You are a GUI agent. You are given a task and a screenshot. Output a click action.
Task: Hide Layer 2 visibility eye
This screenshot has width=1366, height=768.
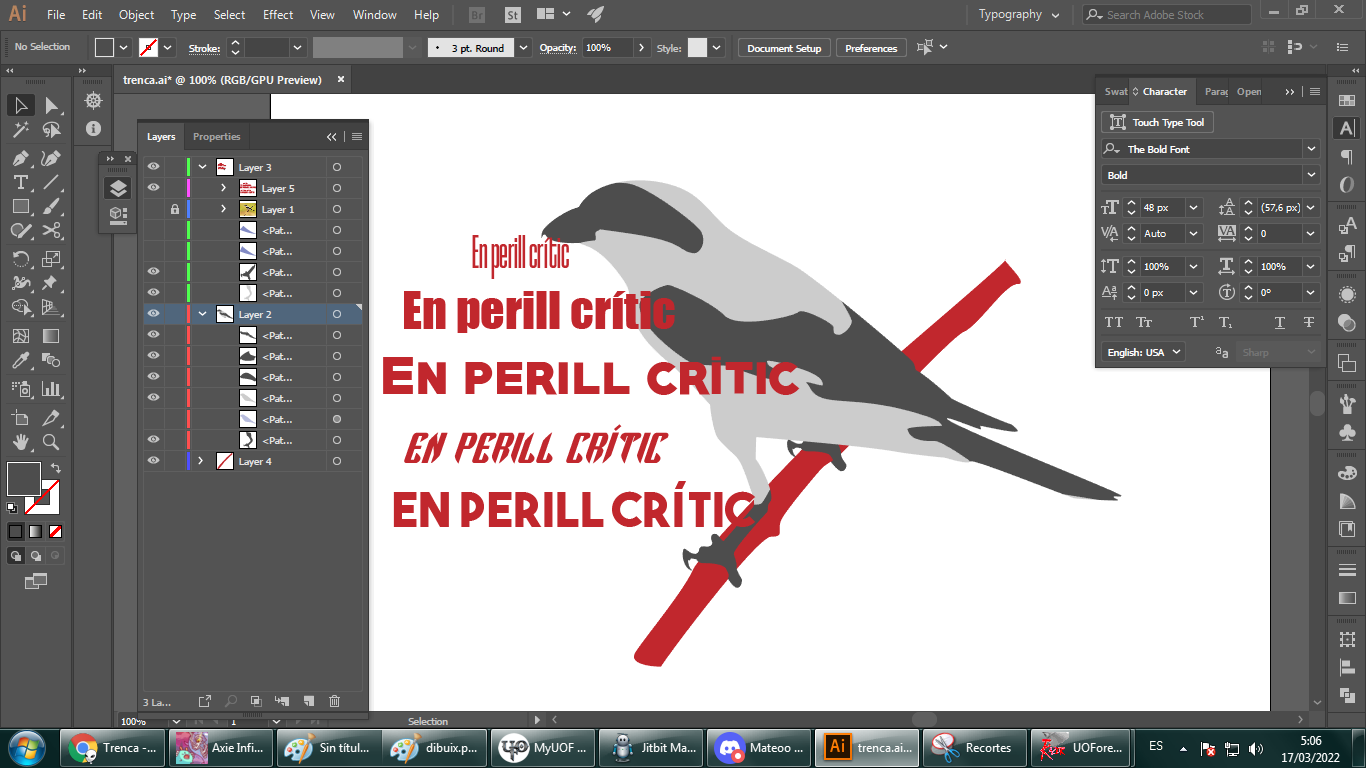pos(154,314)
